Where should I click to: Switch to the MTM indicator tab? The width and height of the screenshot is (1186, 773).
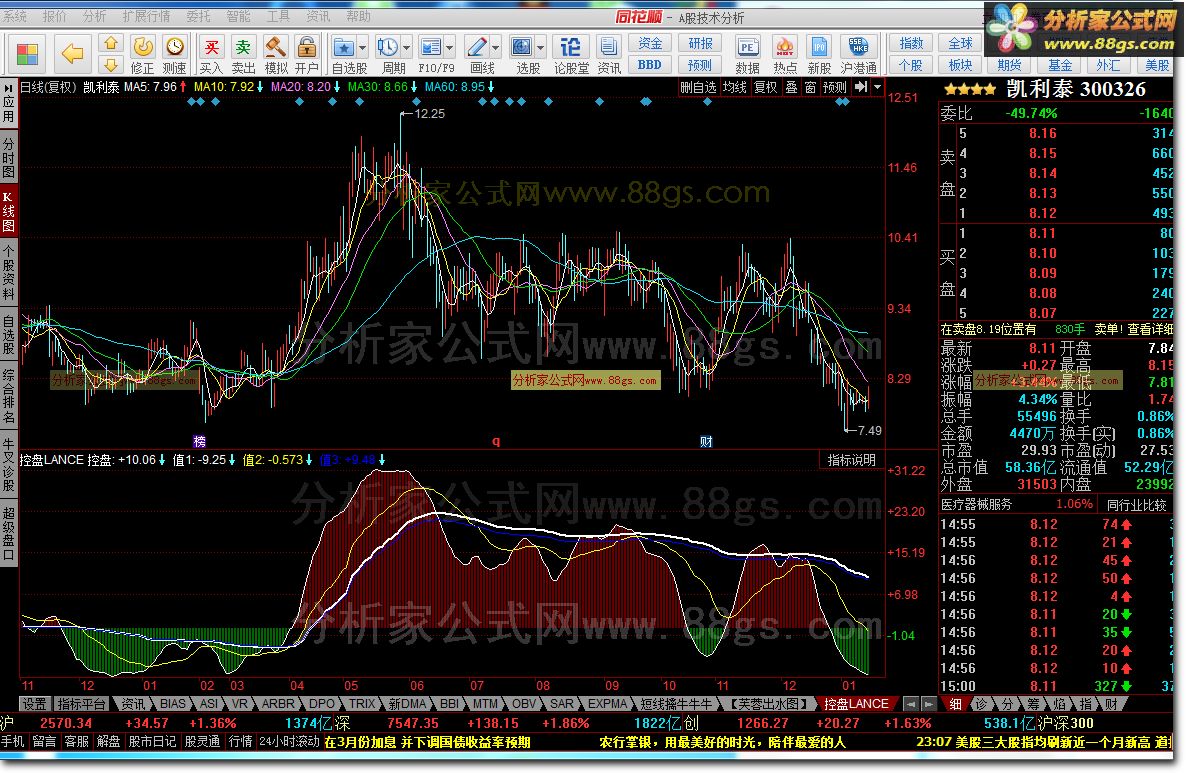[x=486, y=704]
